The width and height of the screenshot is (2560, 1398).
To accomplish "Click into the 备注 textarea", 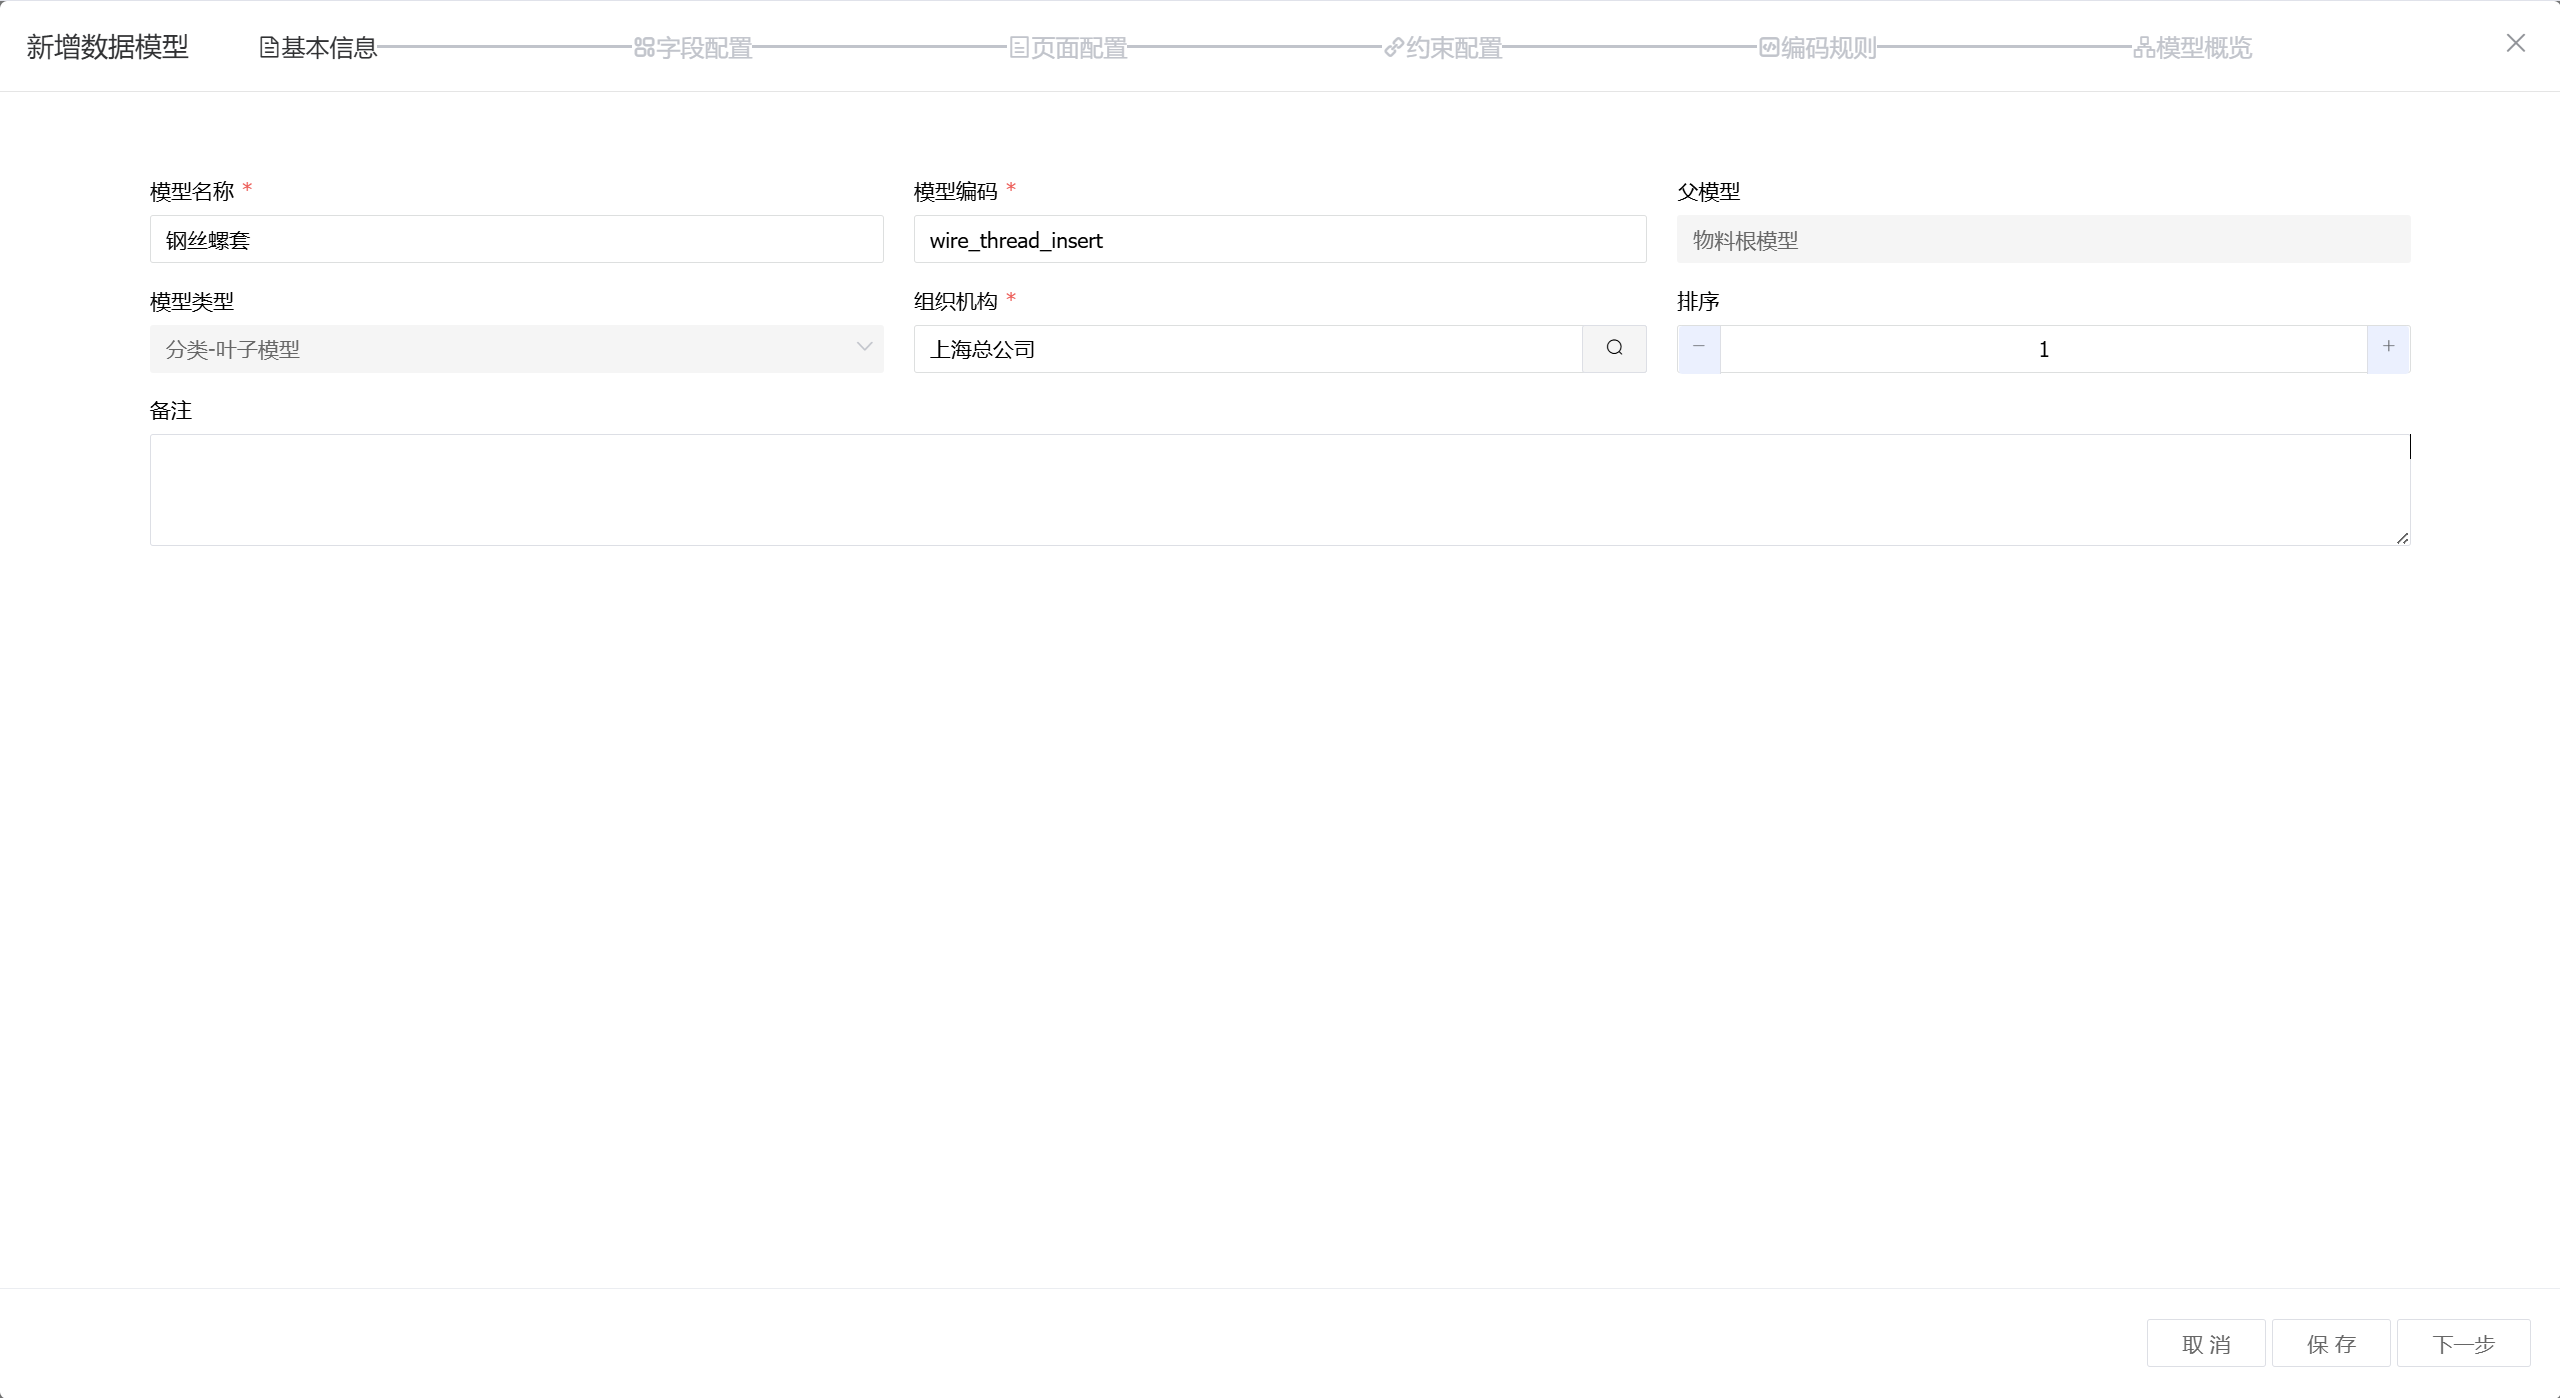I will (x=1279, y=490).
